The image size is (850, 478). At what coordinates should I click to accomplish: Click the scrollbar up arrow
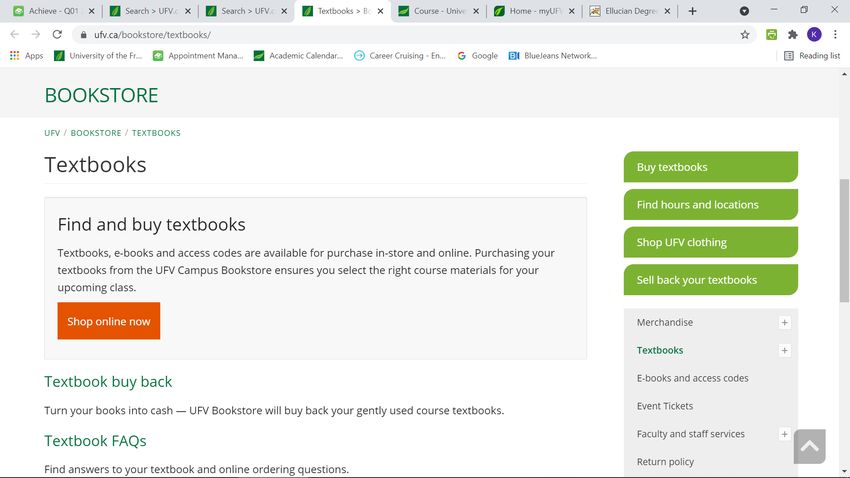(844, 74)
